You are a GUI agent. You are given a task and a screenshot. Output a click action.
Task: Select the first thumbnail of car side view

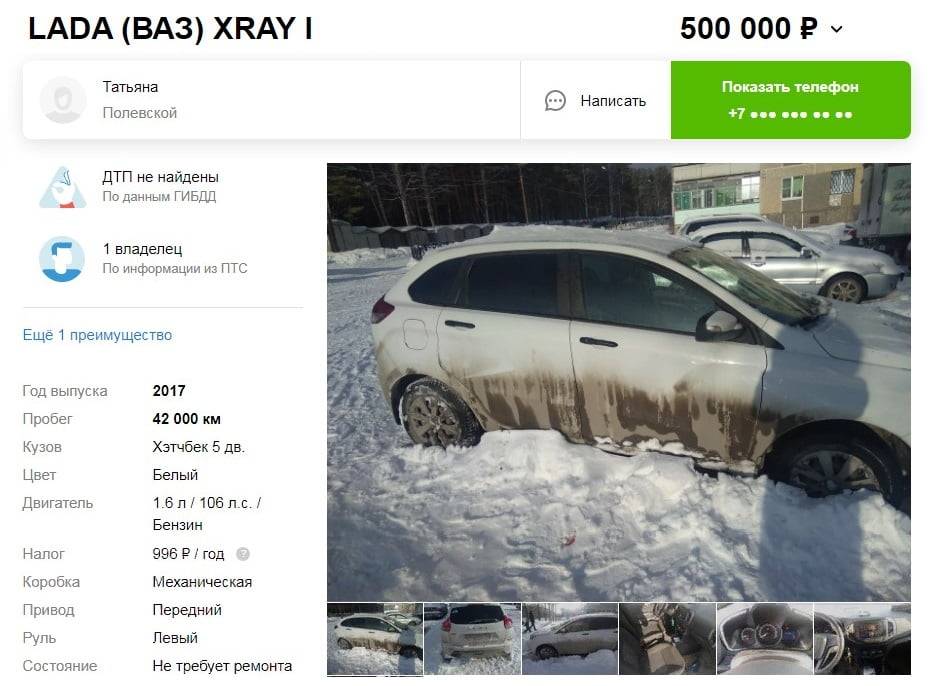375,639
